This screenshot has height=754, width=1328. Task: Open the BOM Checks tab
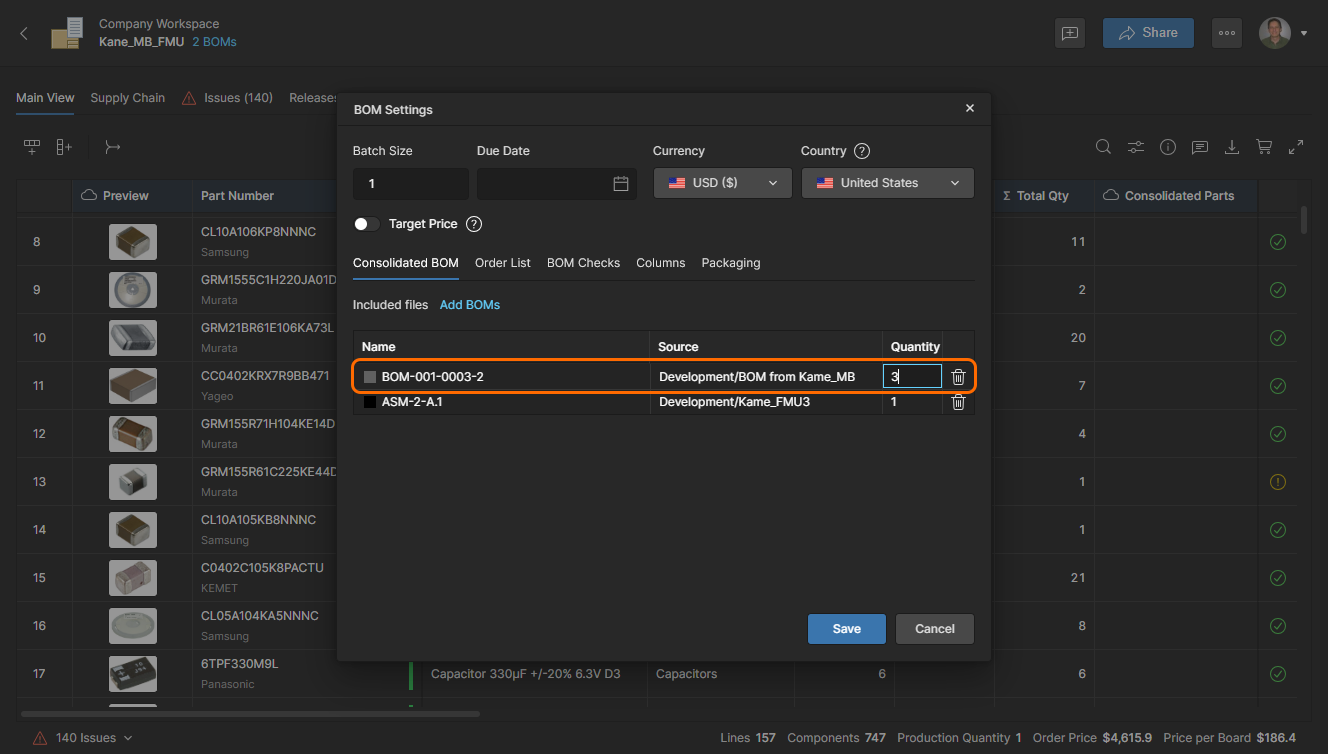[583, 263]
